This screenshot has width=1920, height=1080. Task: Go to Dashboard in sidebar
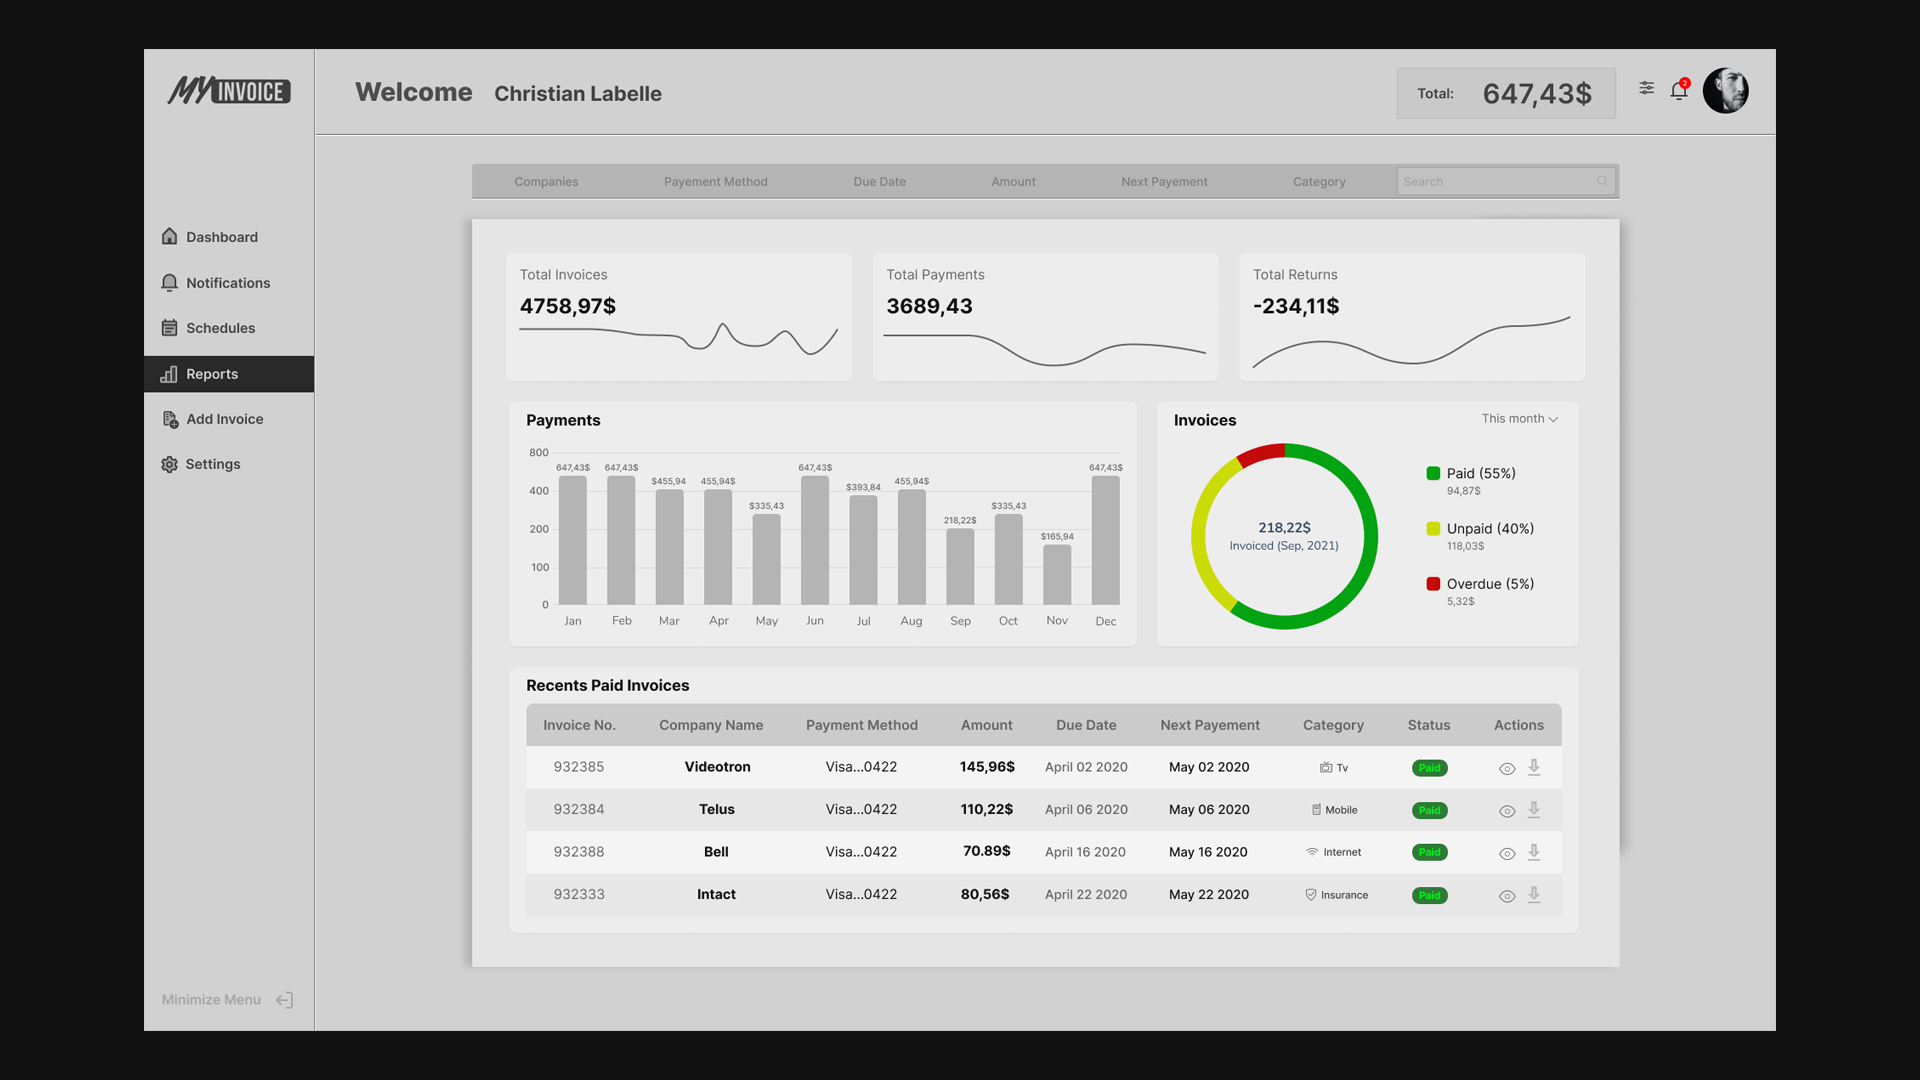click(x=221, y=237)
